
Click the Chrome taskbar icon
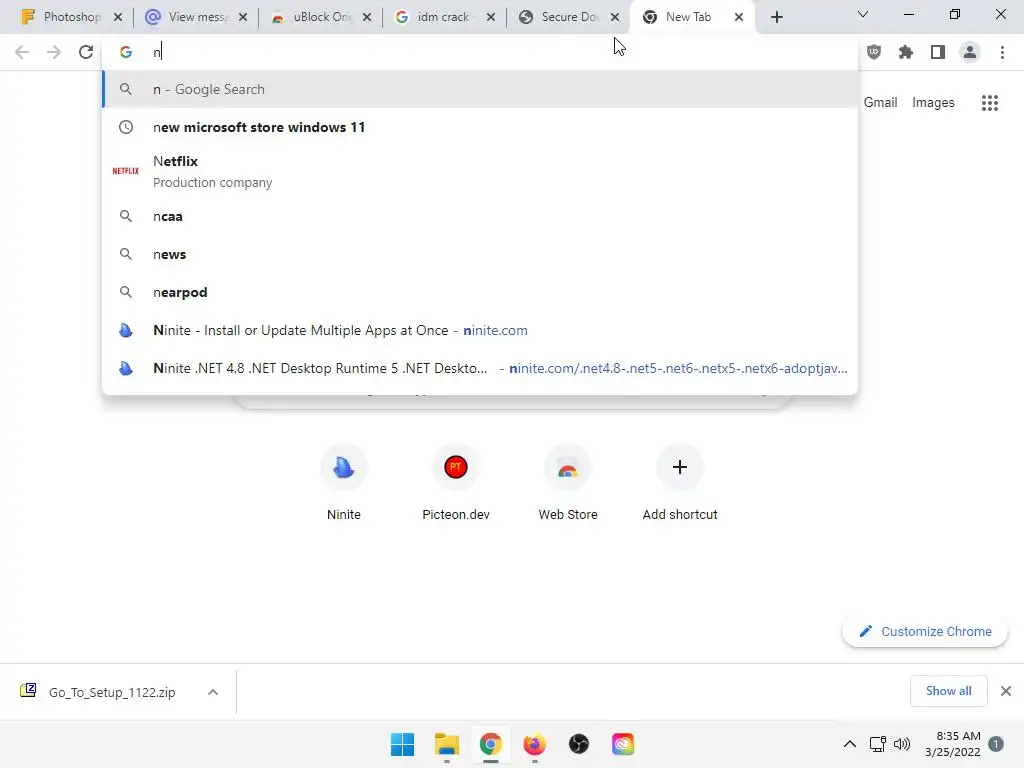click(x=490, y=744)
